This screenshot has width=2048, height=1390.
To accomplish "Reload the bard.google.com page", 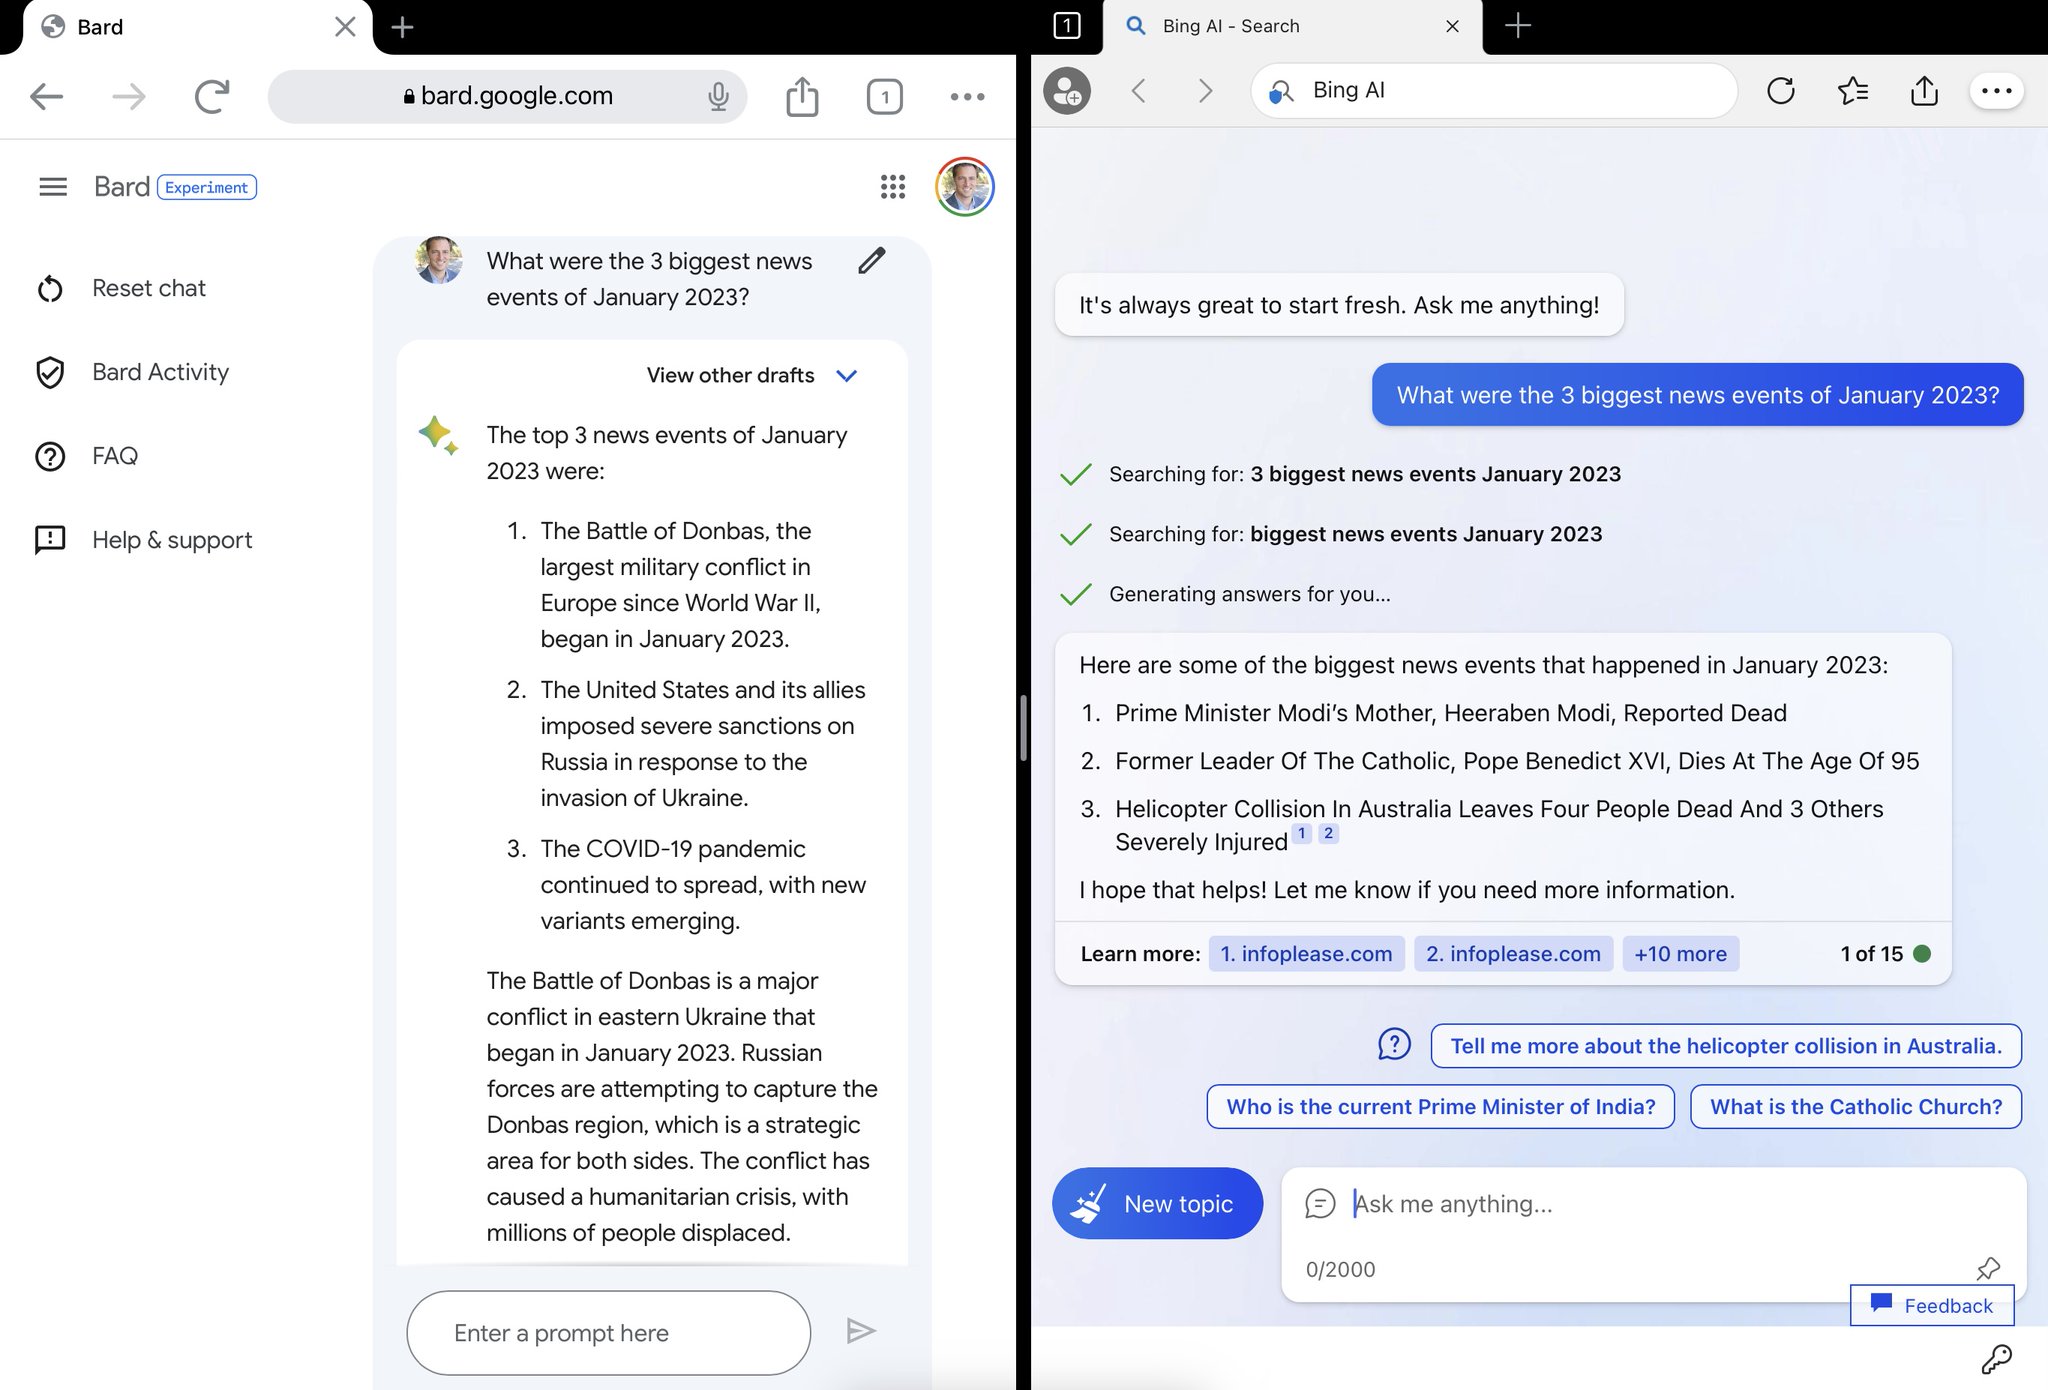I will (x=212, y=96).
